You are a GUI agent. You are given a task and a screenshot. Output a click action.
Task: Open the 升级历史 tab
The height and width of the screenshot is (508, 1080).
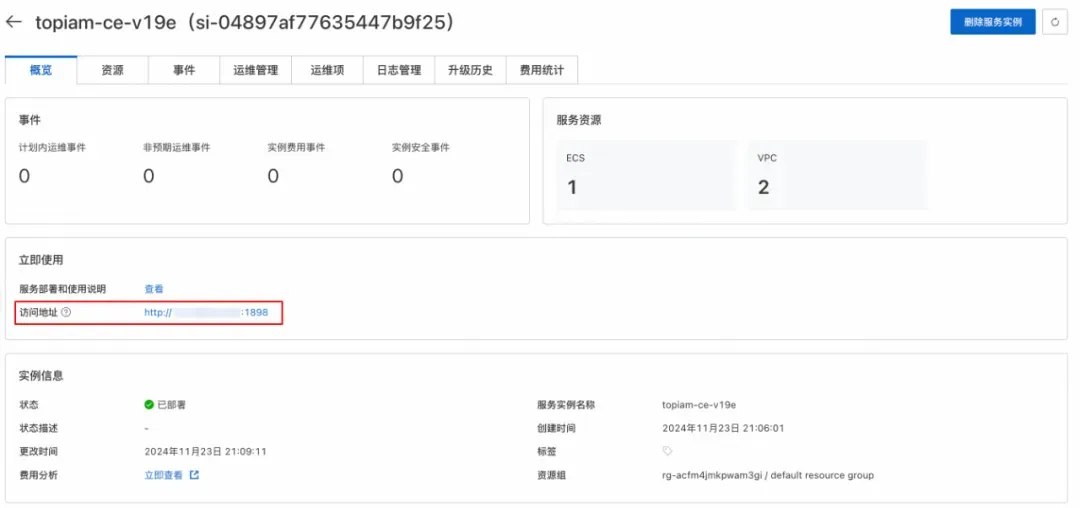[x=470, y=70]
